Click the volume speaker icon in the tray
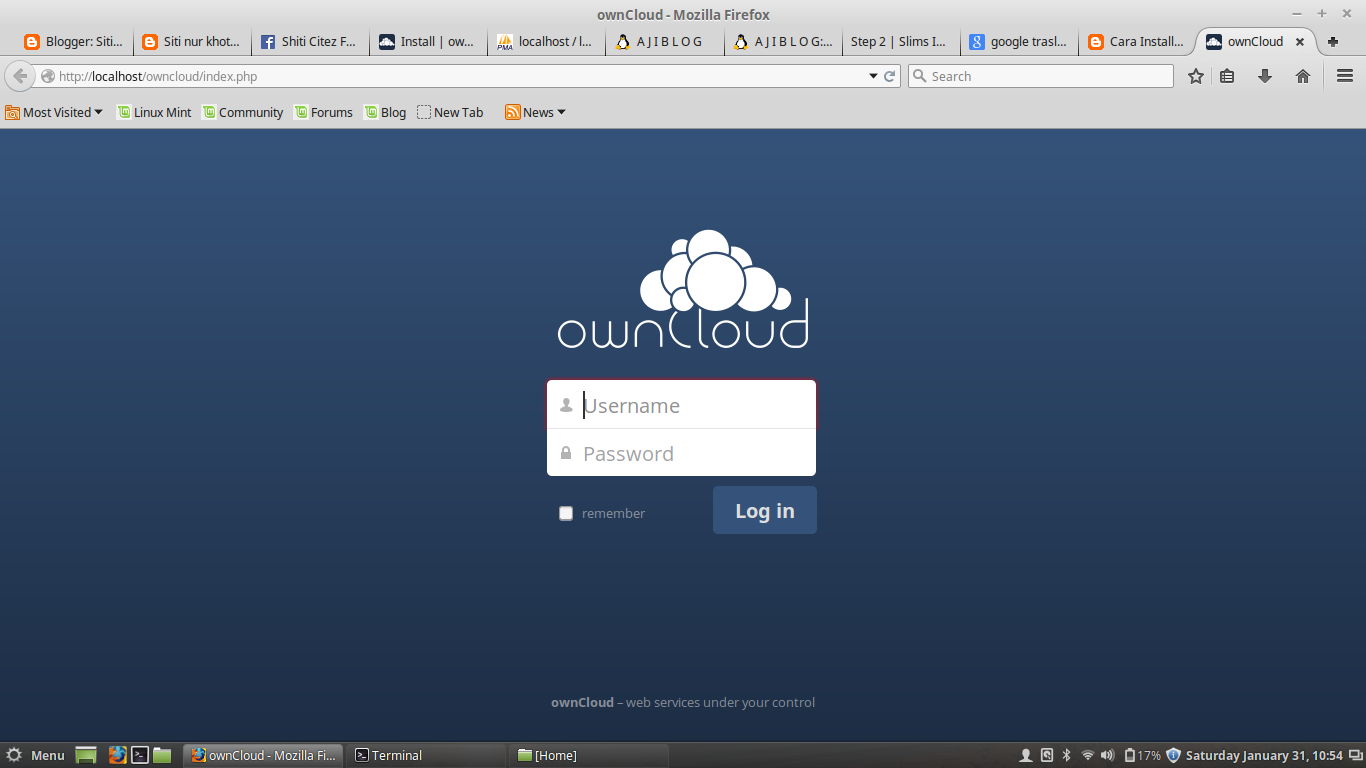This screenshot has height=768, width=1366. [x=1107, y=755]
